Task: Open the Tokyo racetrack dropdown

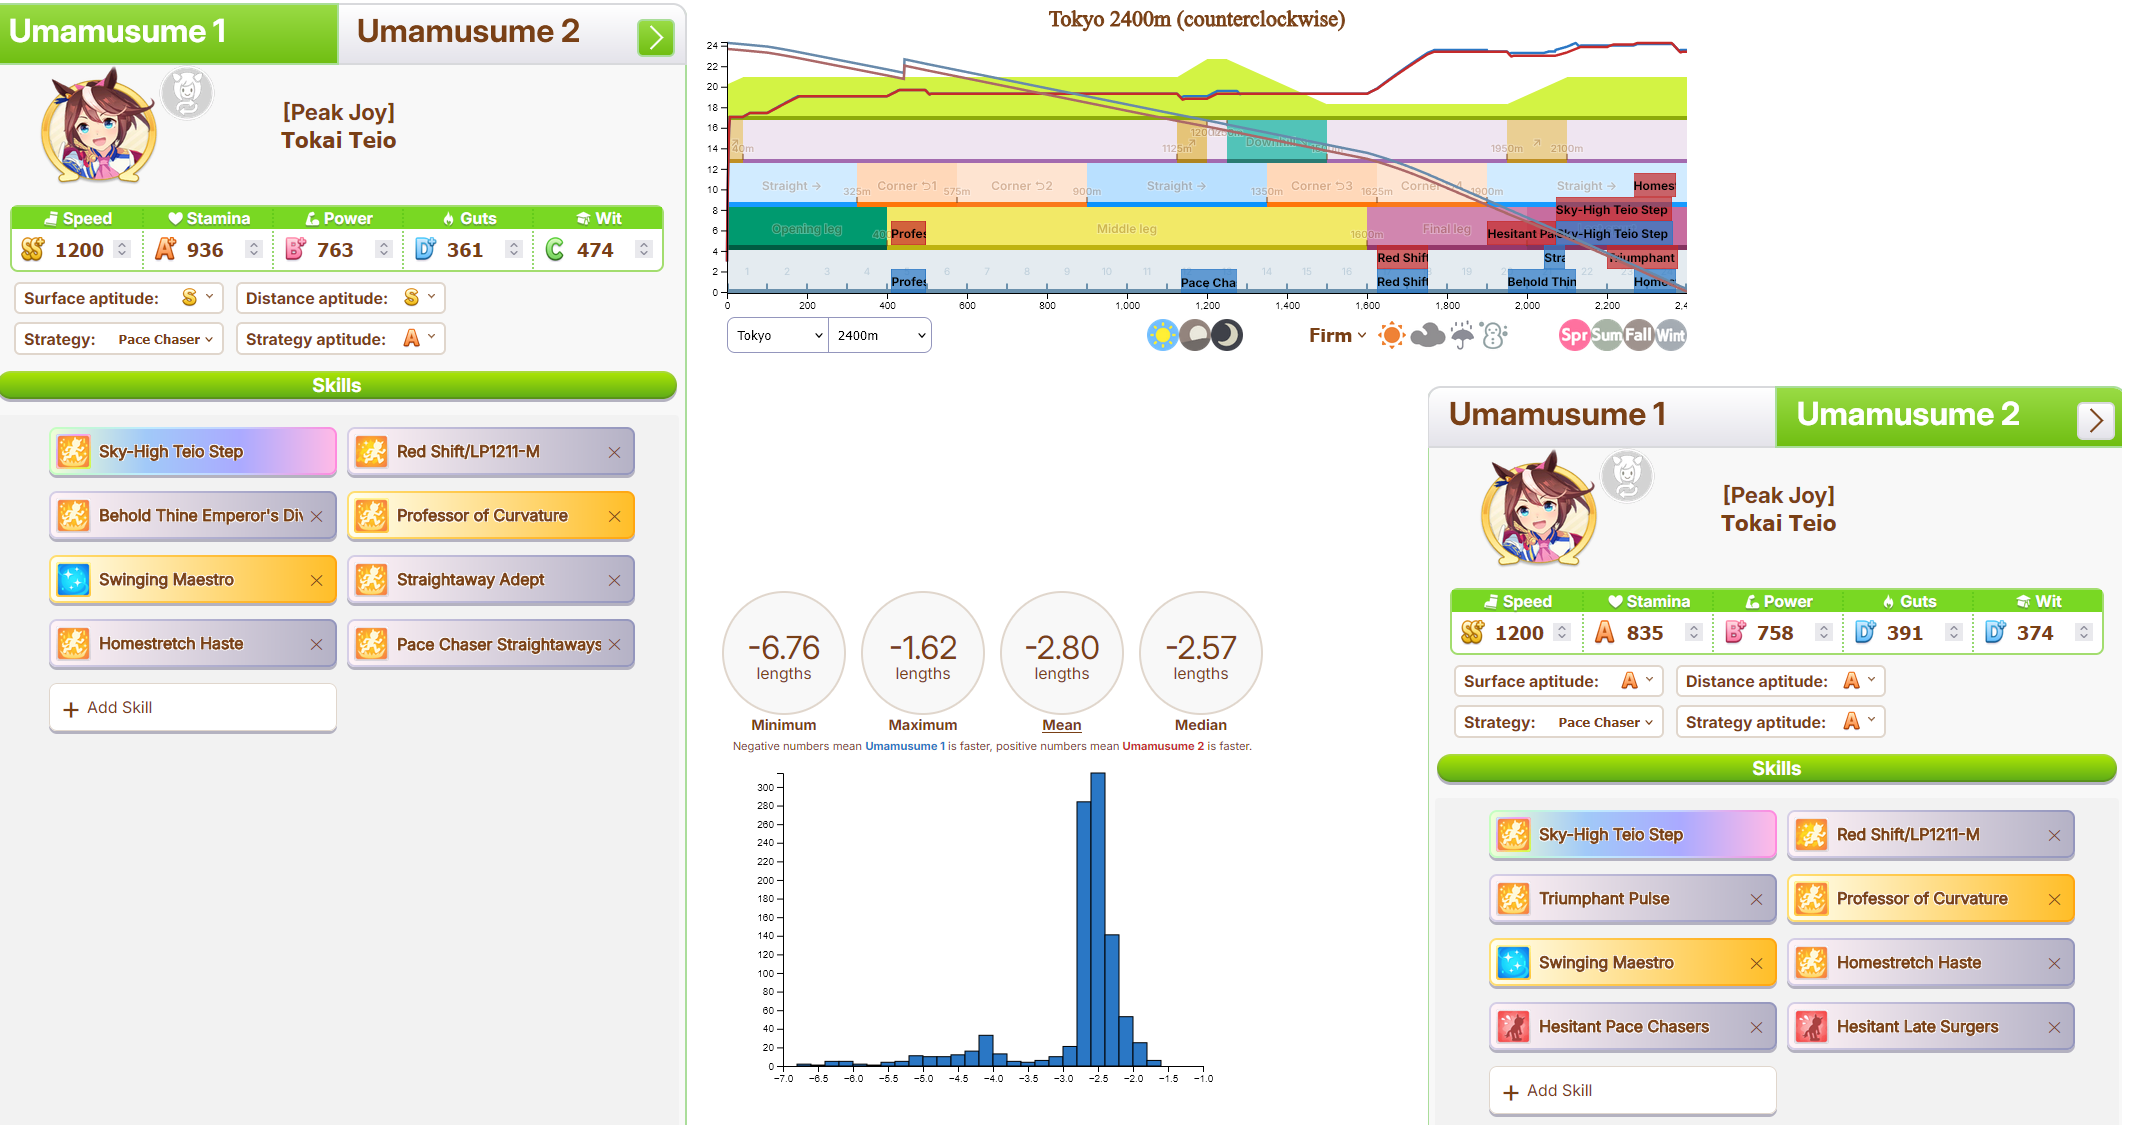Action: [x=778, y=335]
